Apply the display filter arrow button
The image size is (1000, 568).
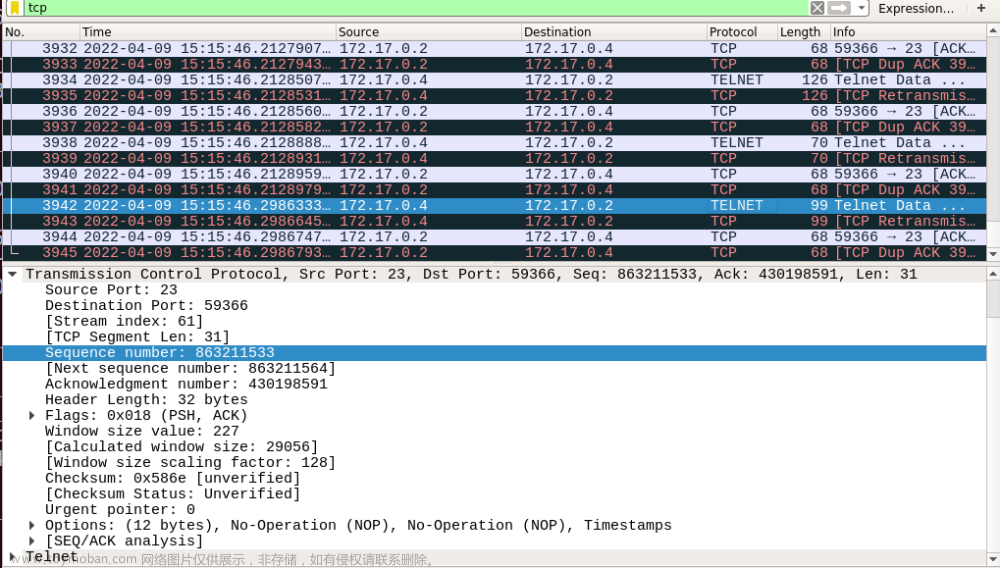click(x=839, y=8)
